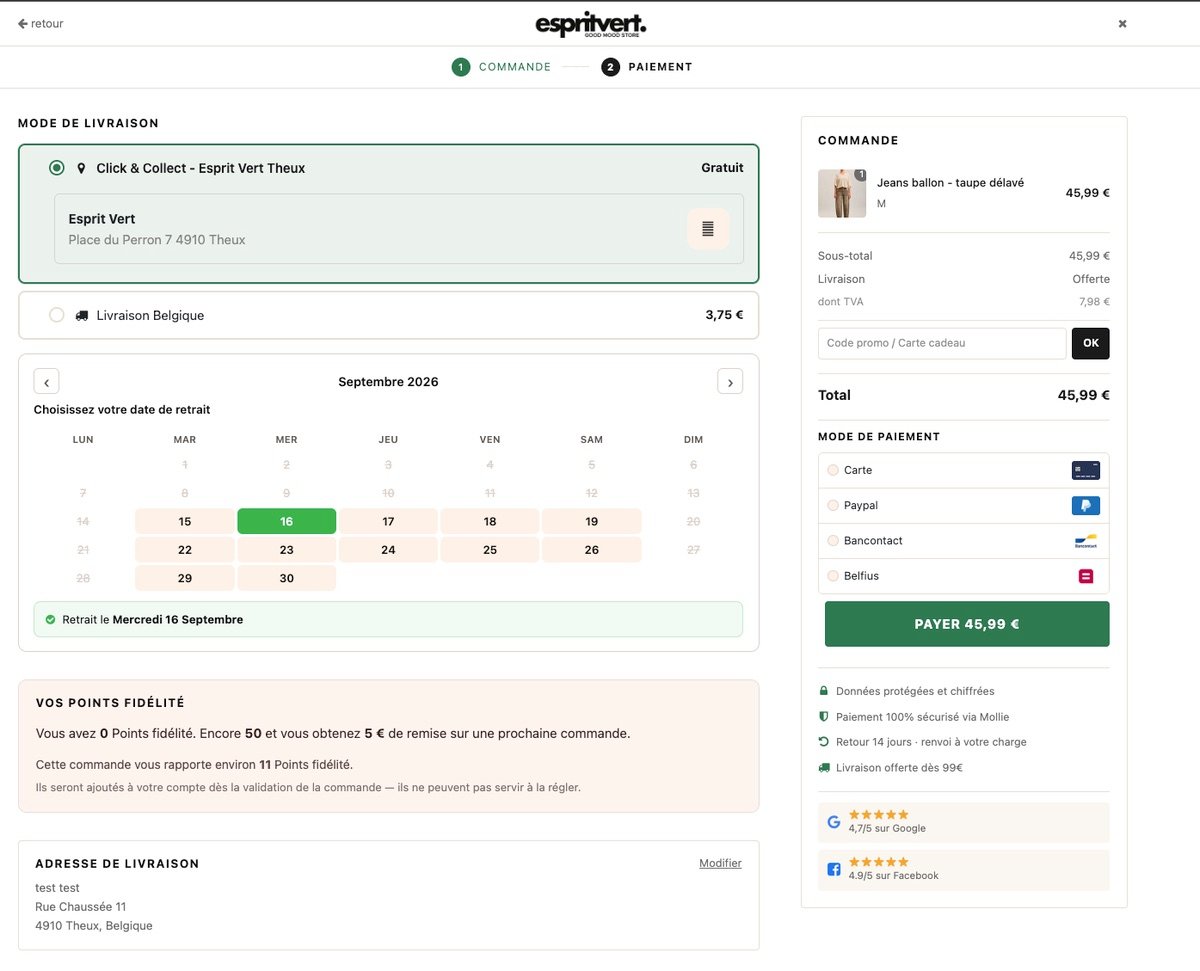Screen dimensions: 1200x971
Task: Click the truck icon beside Livraison offerte dès 99€
Action: point(824,768)
